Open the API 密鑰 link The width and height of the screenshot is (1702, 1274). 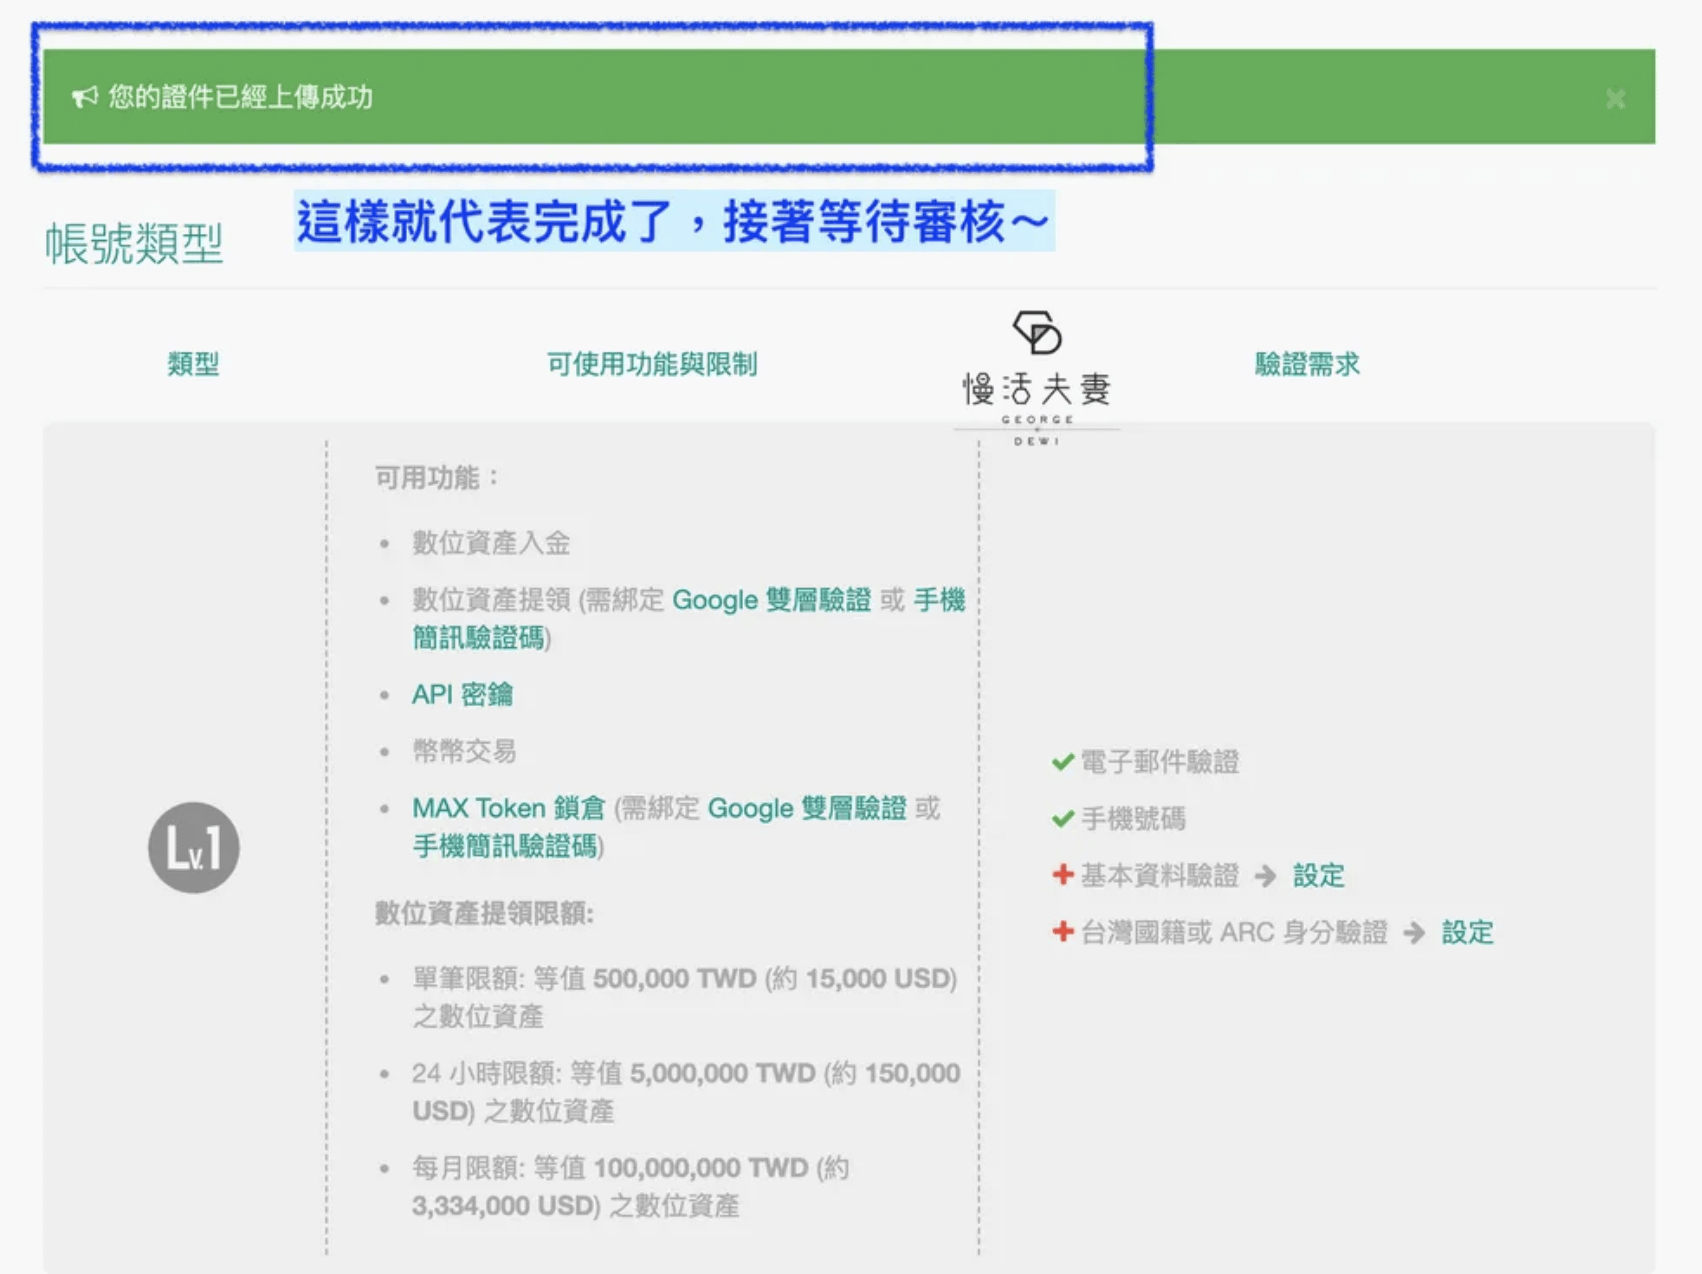pyautogui.click(x=462, y=695)
